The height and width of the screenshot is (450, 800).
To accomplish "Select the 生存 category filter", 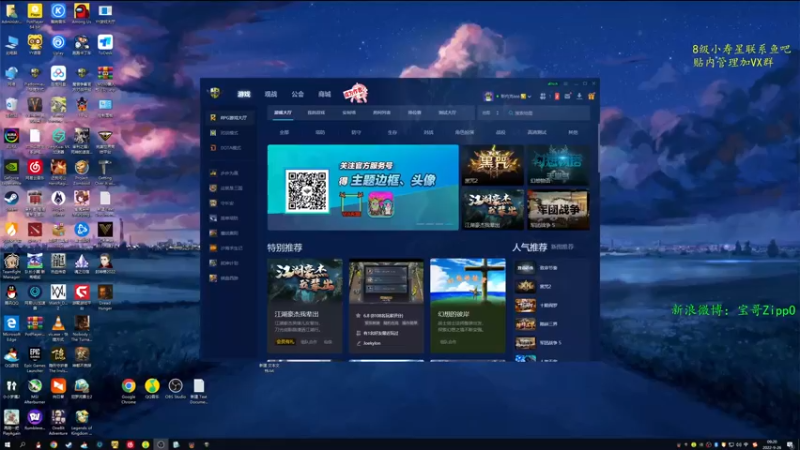I will tap(392, 133).
